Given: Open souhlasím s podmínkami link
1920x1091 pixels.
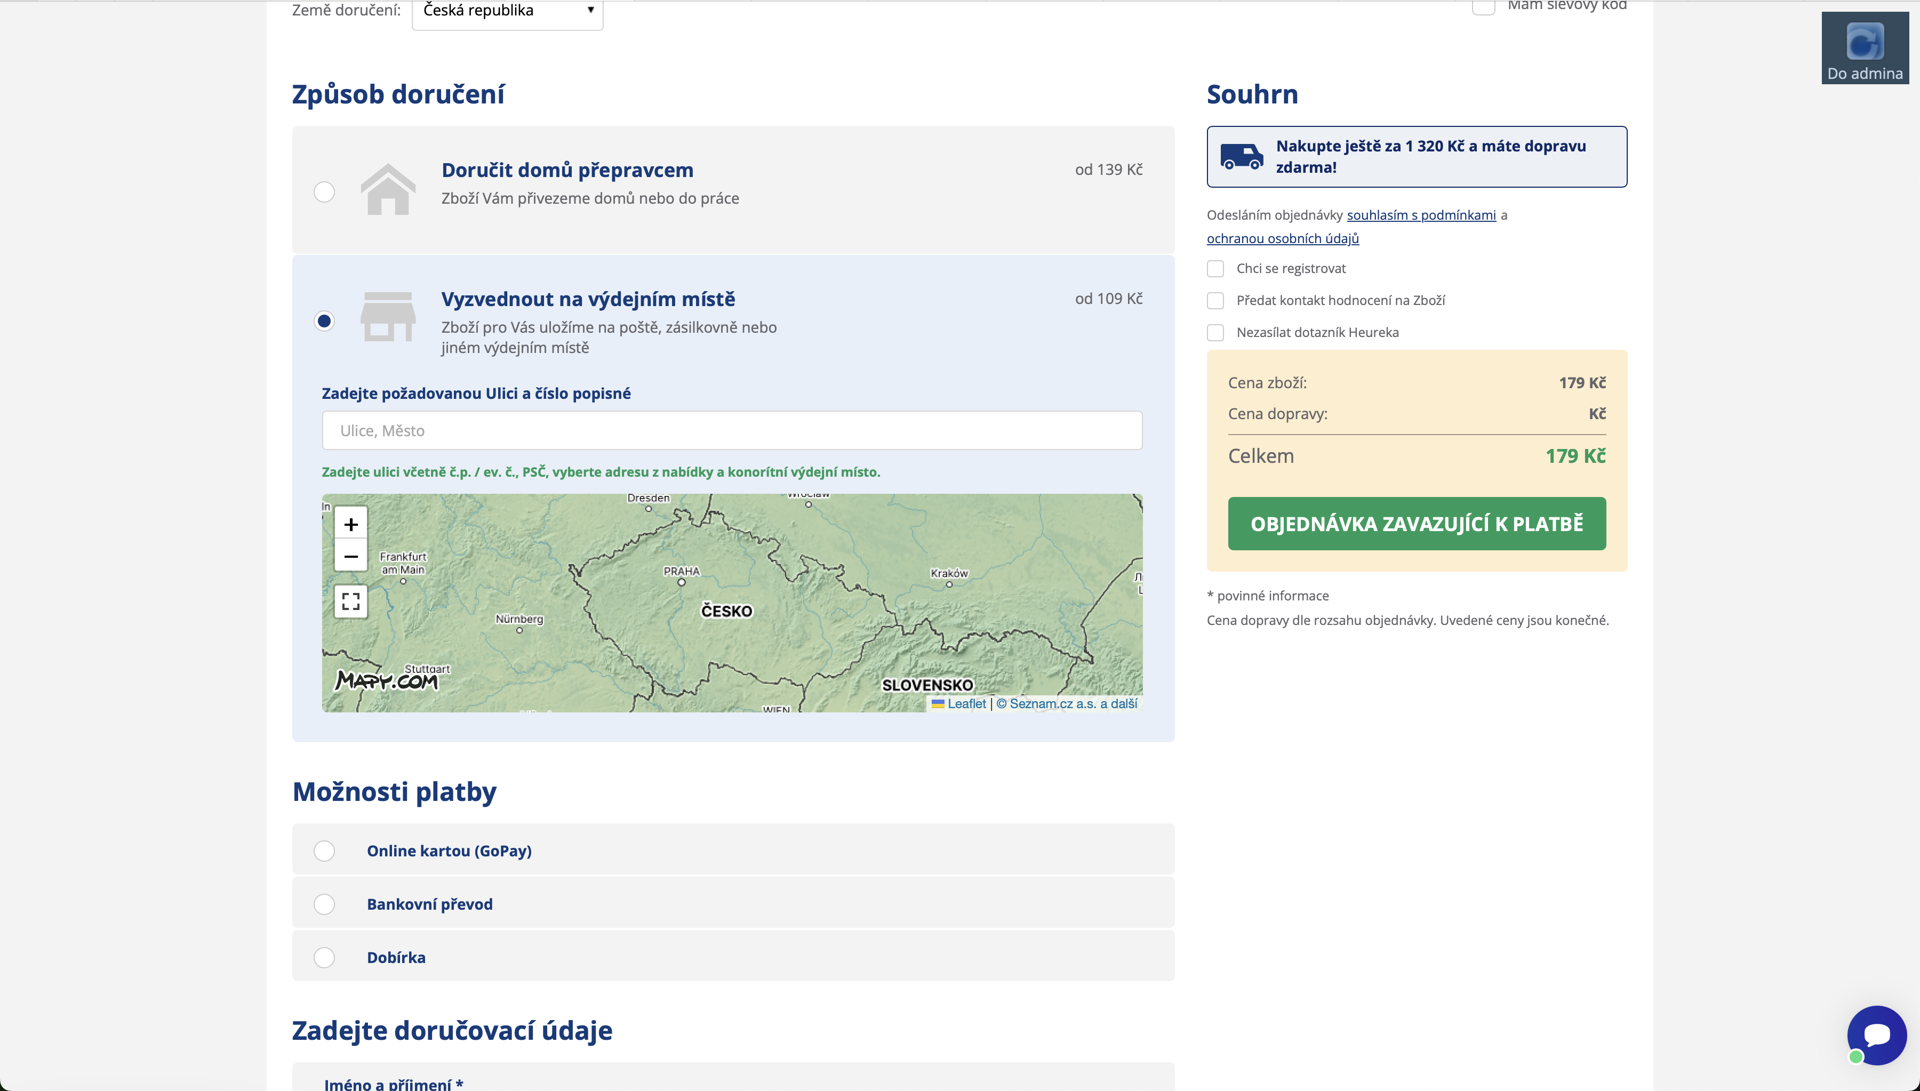Looking at the screenshot, I should tap(1421, 215).
